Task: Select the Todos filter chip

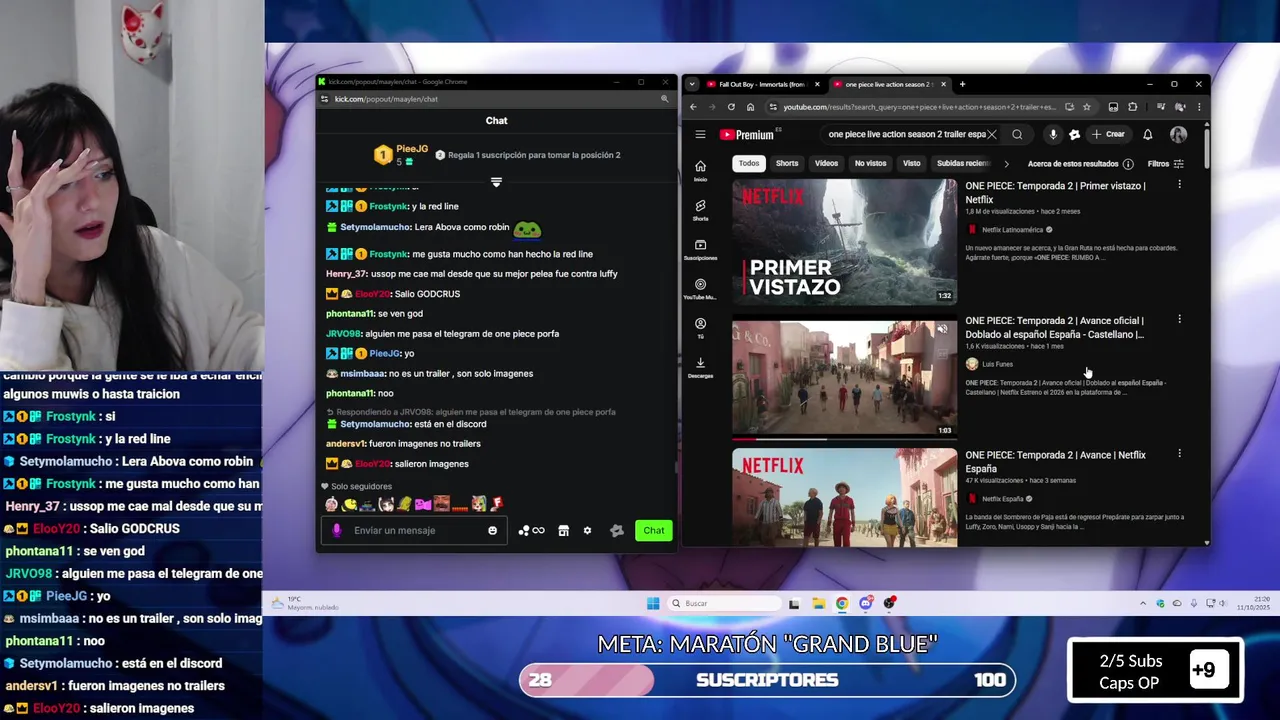Action: pyautogui.click(x=749, y=163)
